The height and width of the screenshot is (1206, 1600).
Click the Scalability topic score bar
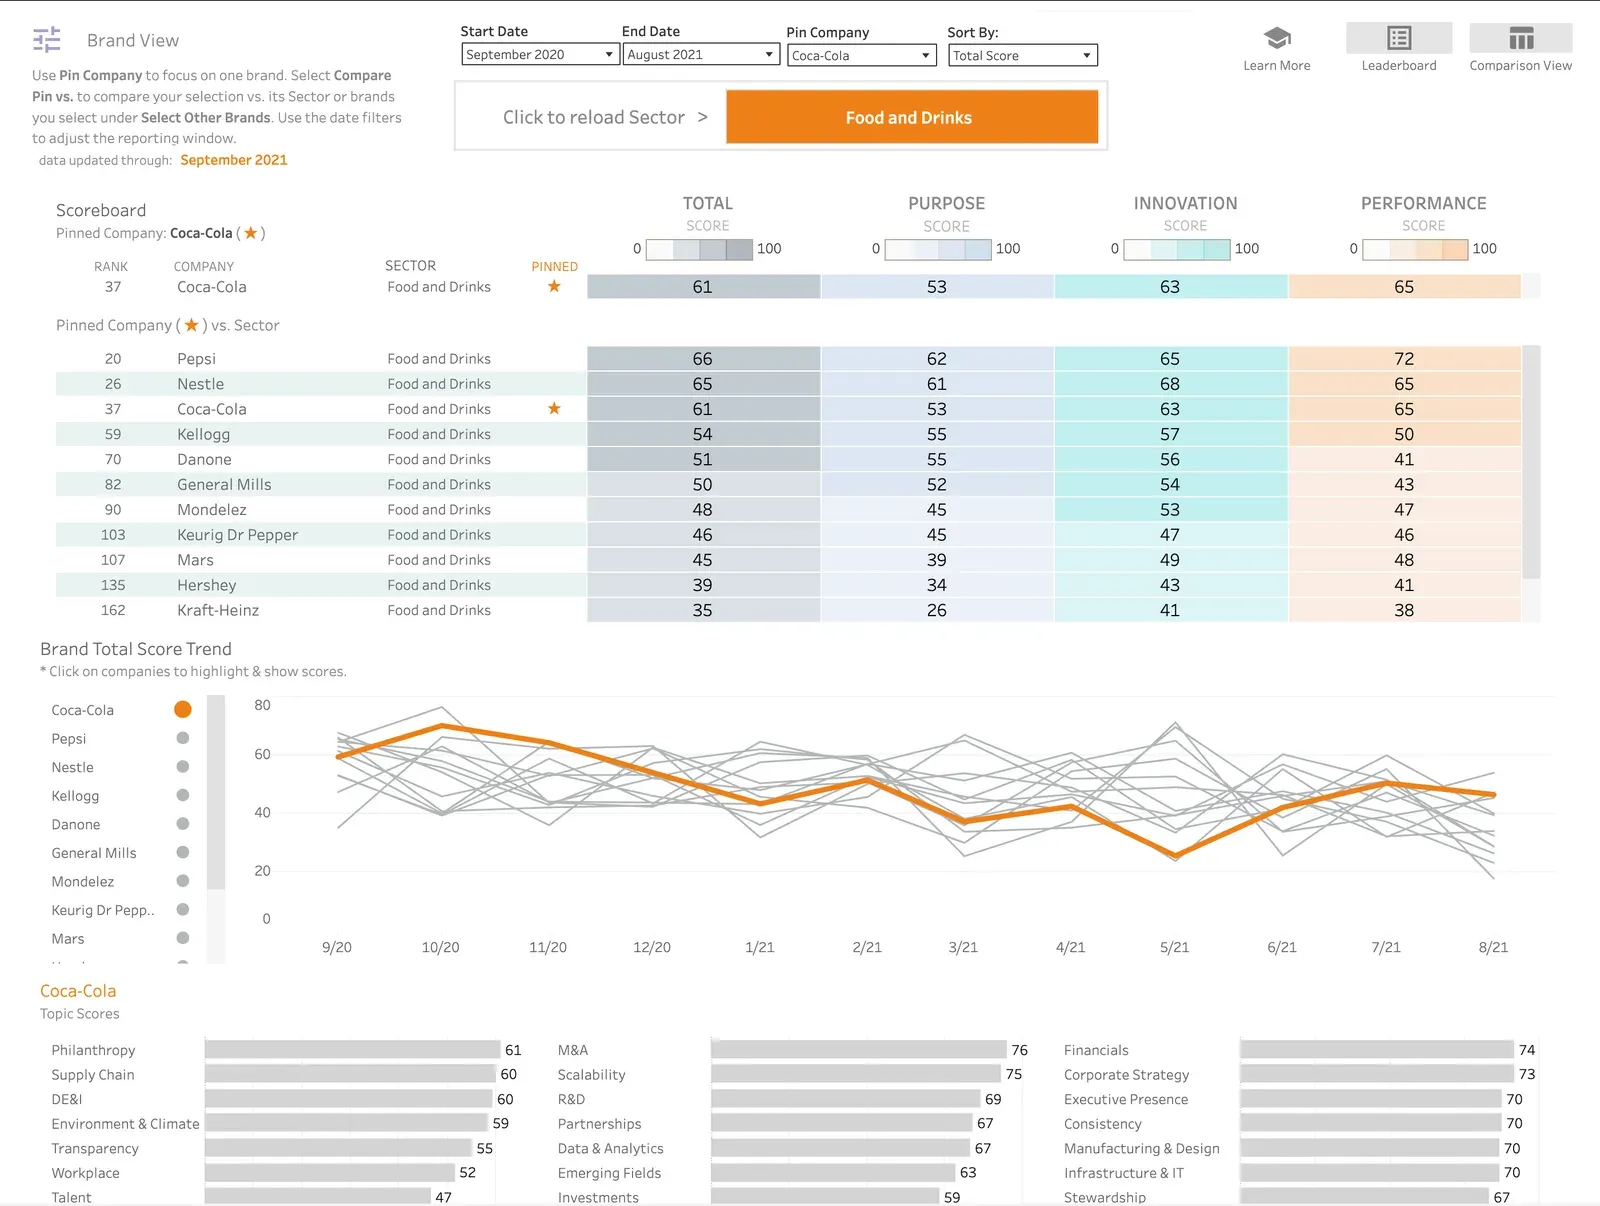pyautogui.click(x=856, y=1074)
